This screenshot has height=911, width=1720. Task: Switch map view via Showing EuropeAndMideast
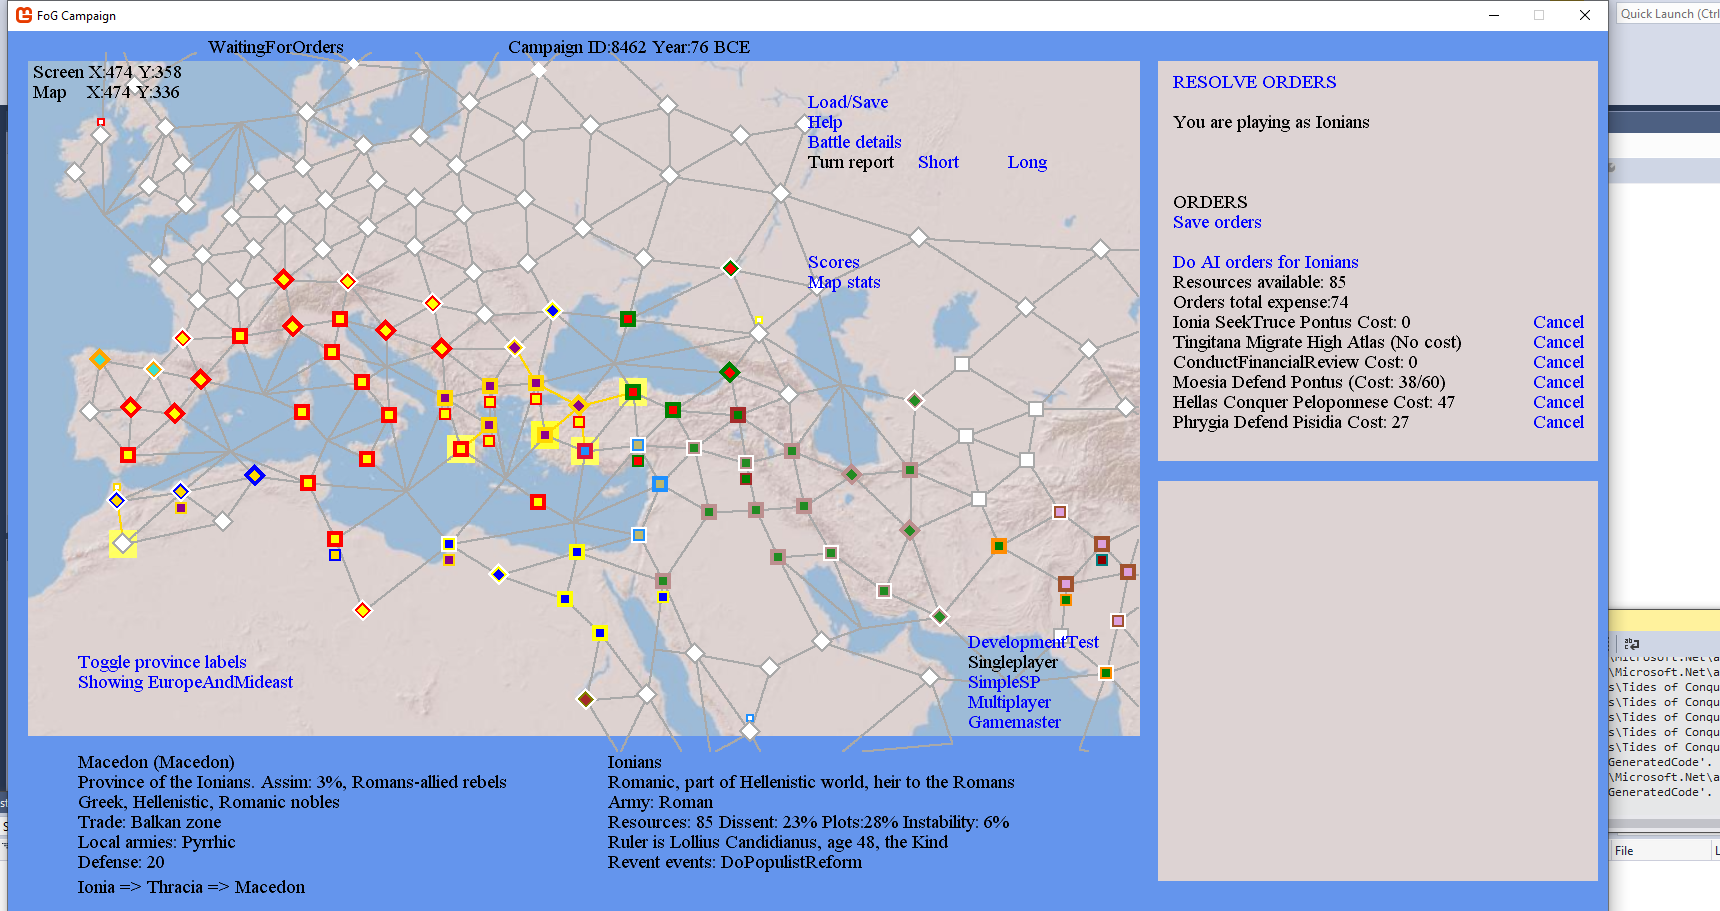[185, 682]
